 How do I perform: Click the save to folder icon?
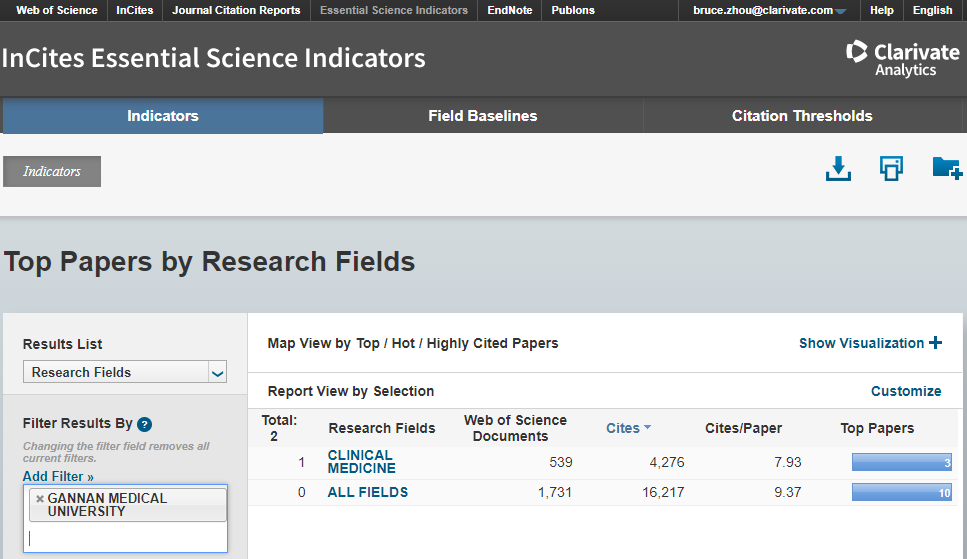(x=946, y=168)
